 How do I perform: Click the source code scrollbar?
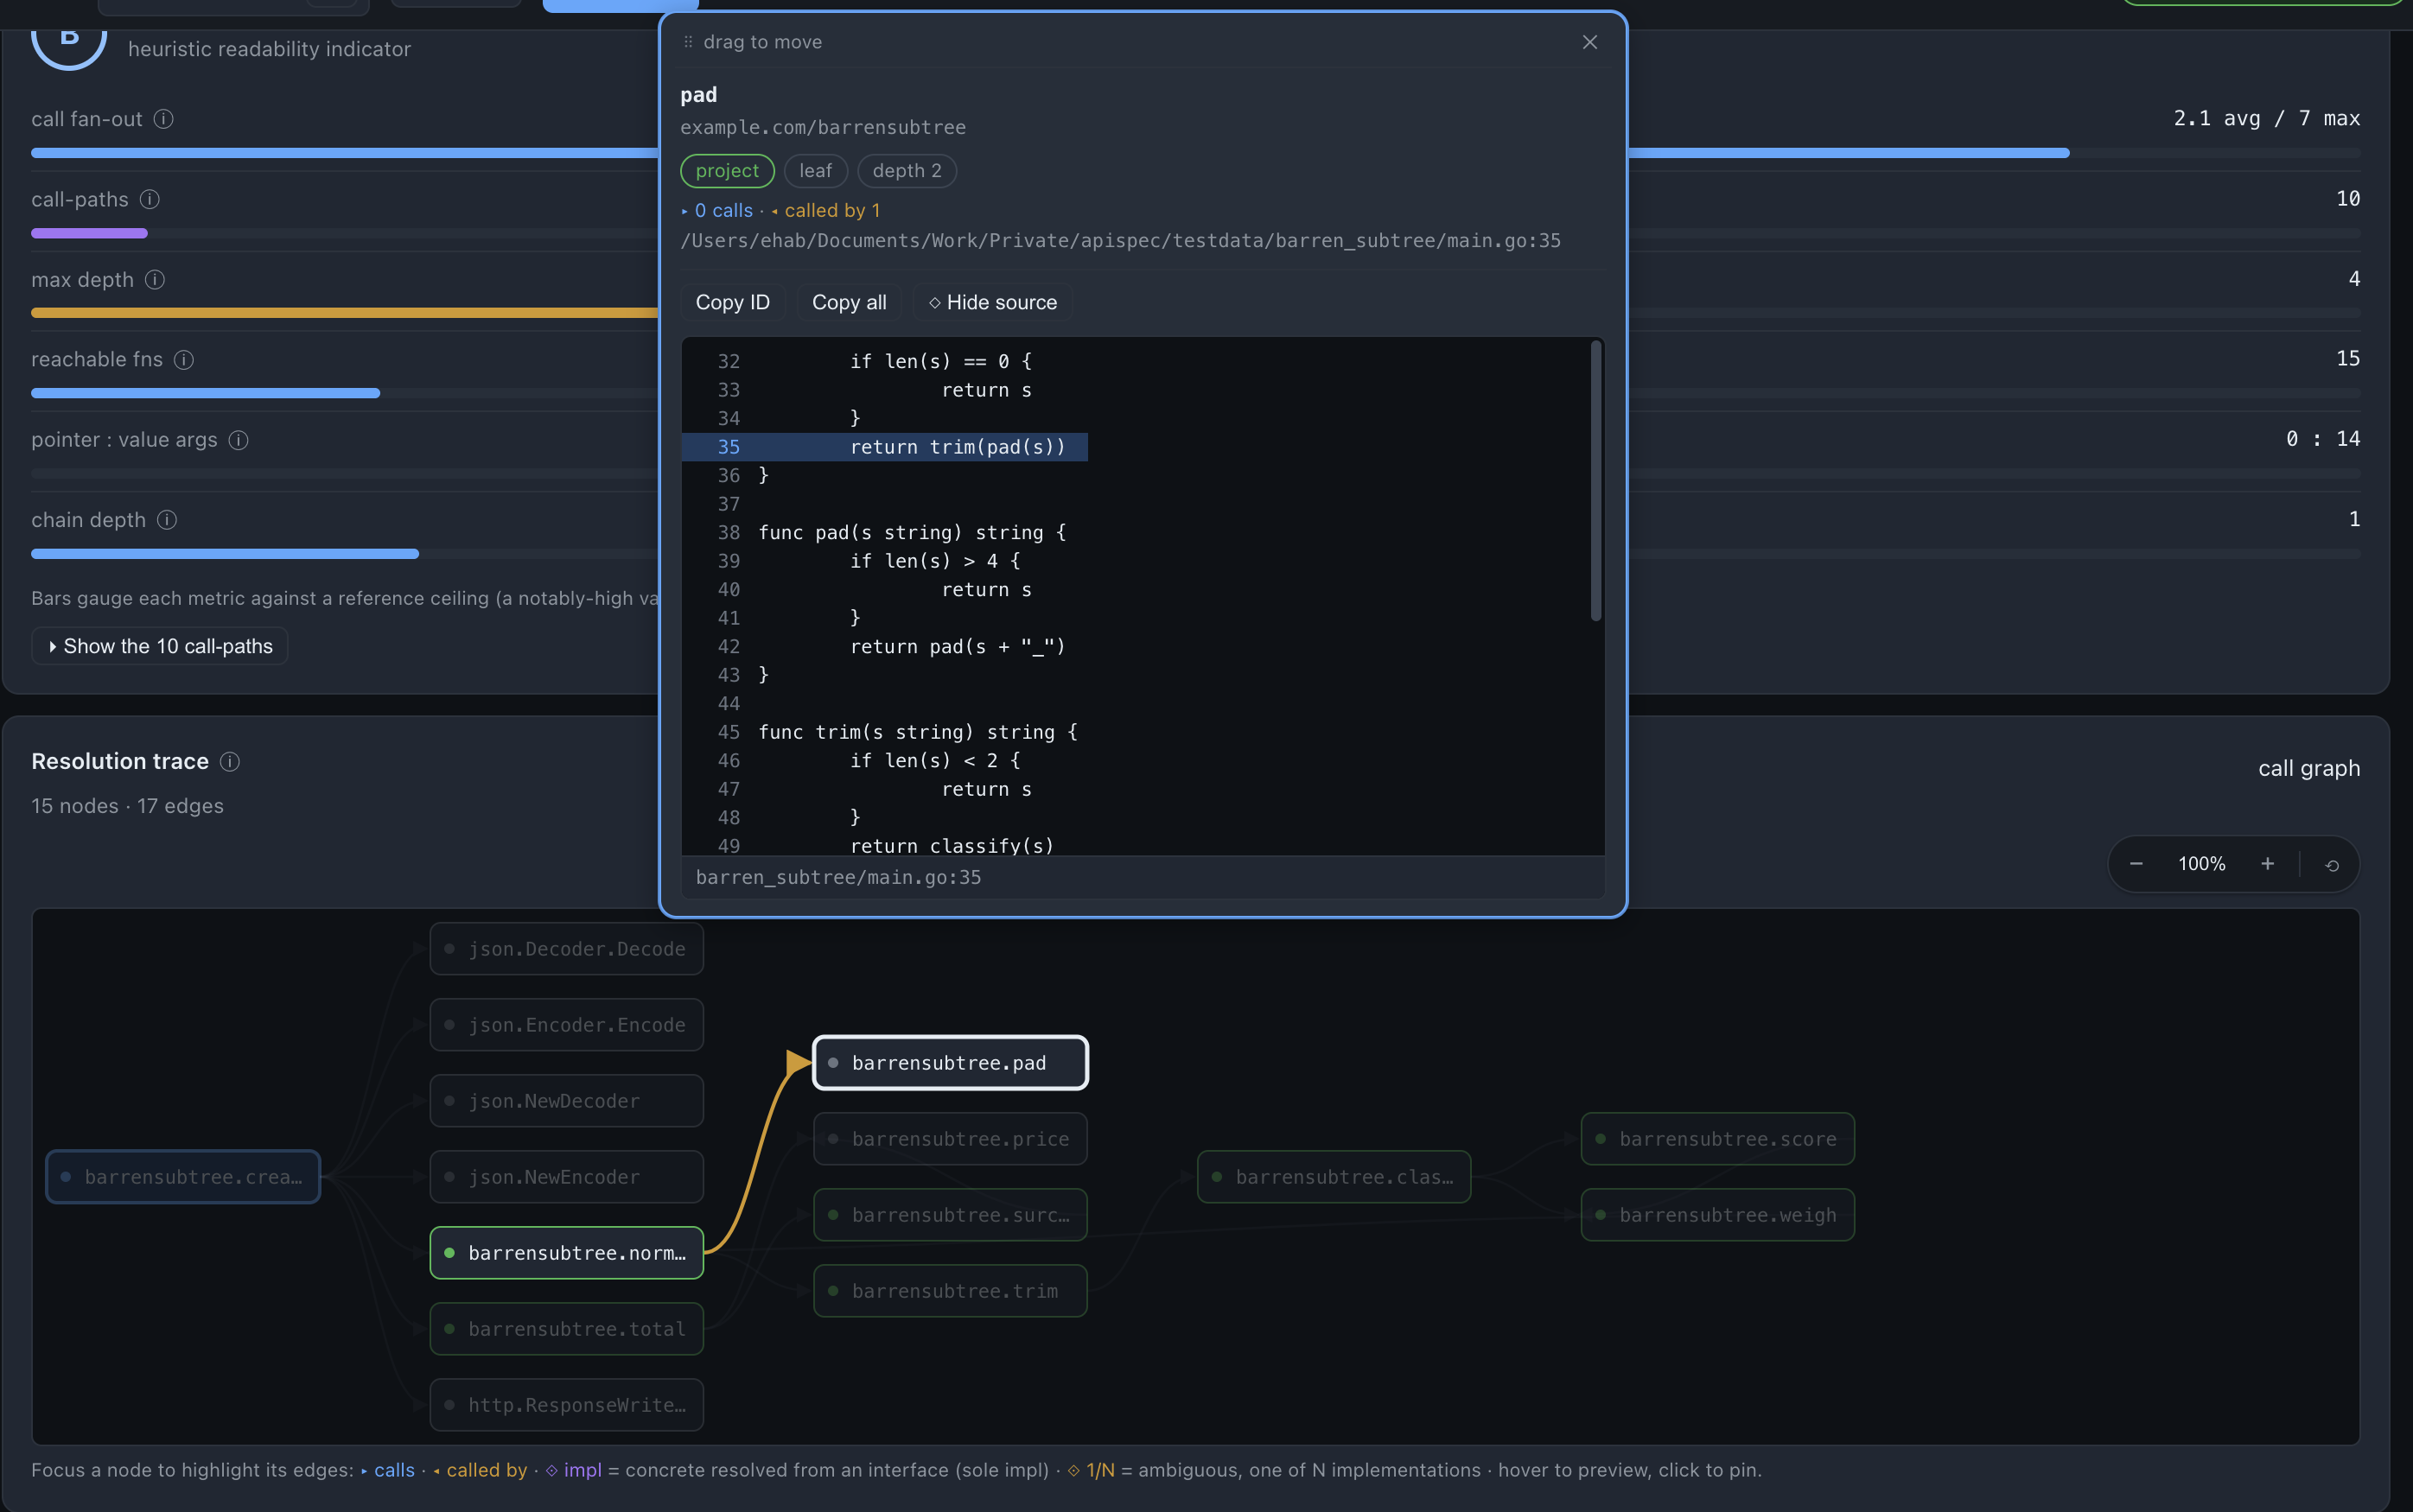point(1596,481)
